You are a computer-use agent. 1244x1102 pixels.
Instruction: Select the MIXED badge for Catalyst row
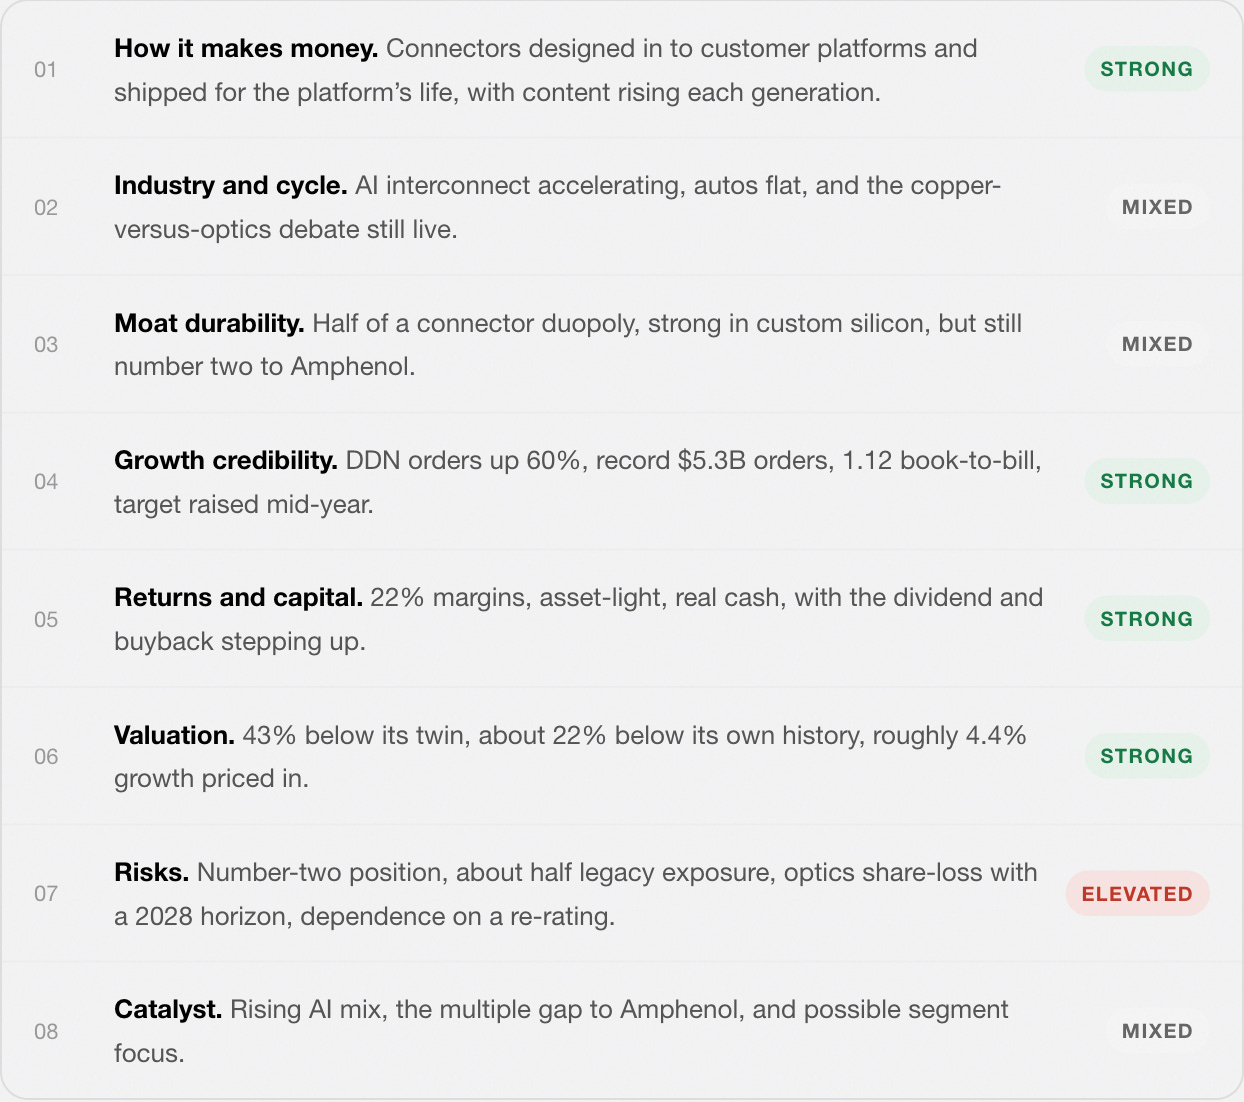coord(1157,1031)
